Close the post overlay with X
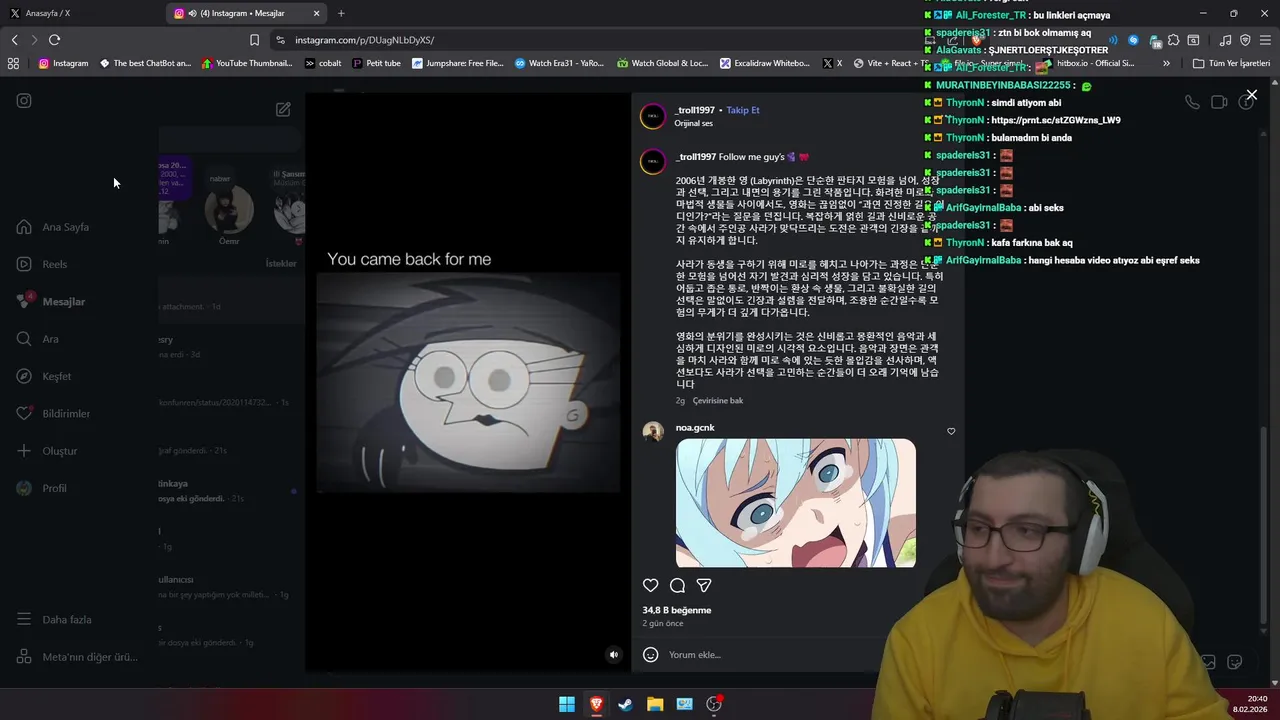1280x720 pixels. point(1251,95)
